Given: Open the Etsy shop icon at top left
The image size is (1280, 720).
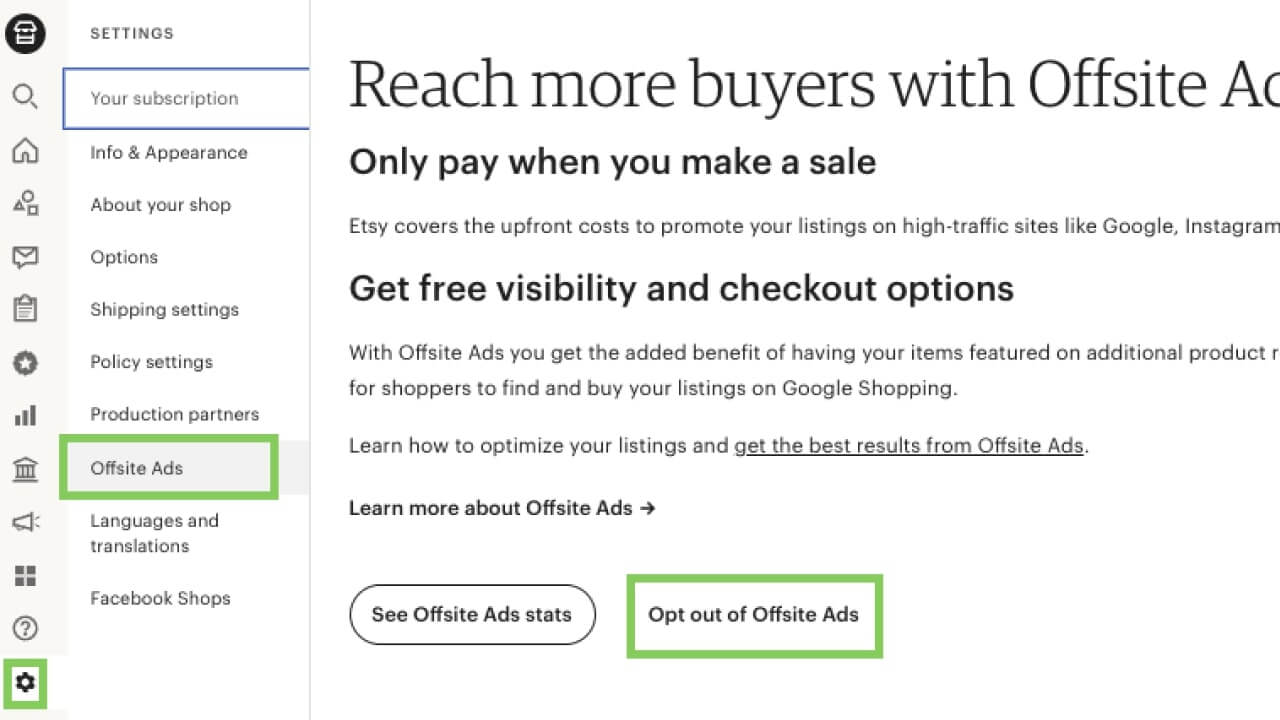Looking at the screenshot, I should 25,33.
